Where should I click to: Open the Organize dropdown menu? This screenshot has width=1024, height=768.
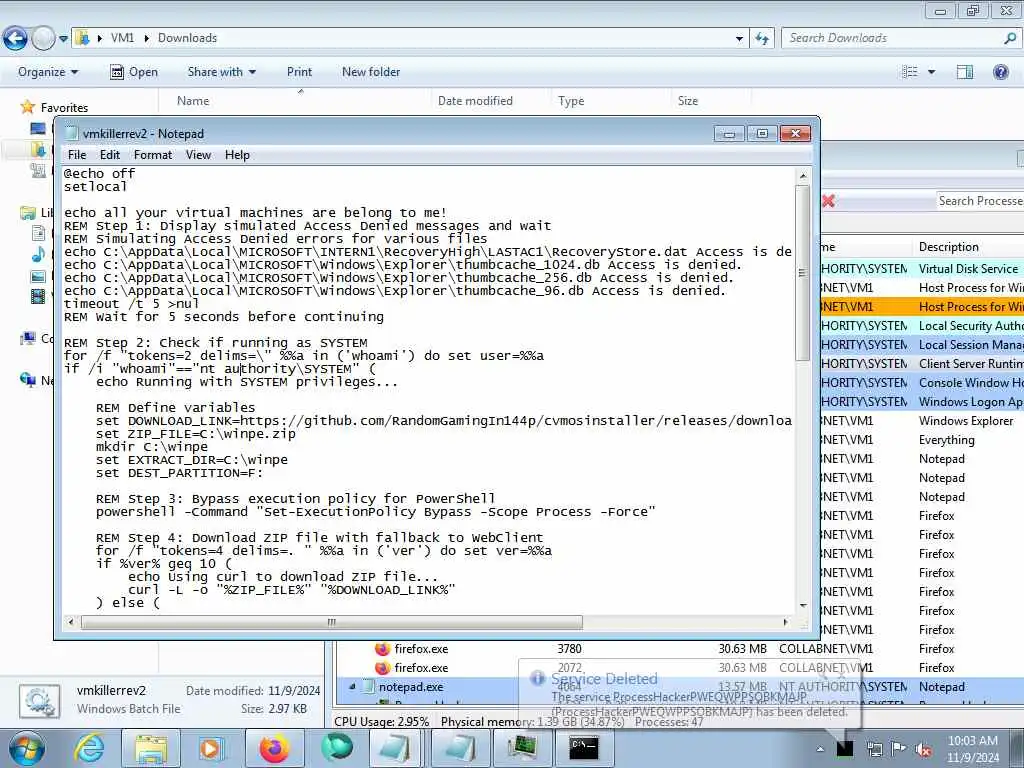click(48, 72)
